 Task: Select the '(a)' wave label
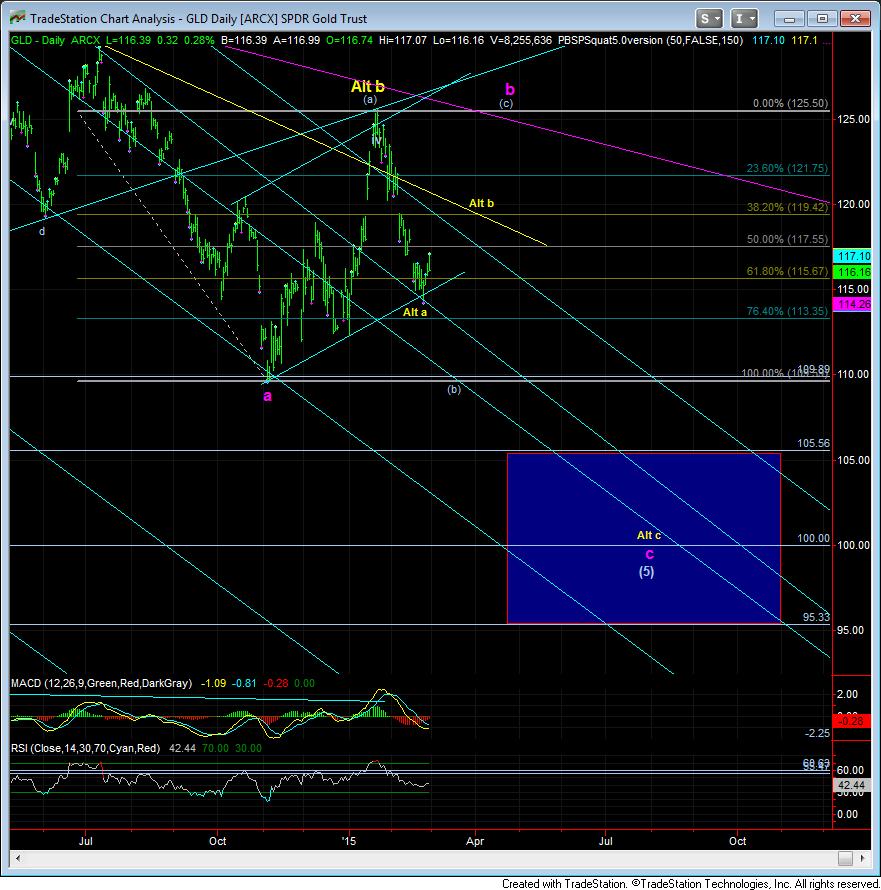pos(370,100)
